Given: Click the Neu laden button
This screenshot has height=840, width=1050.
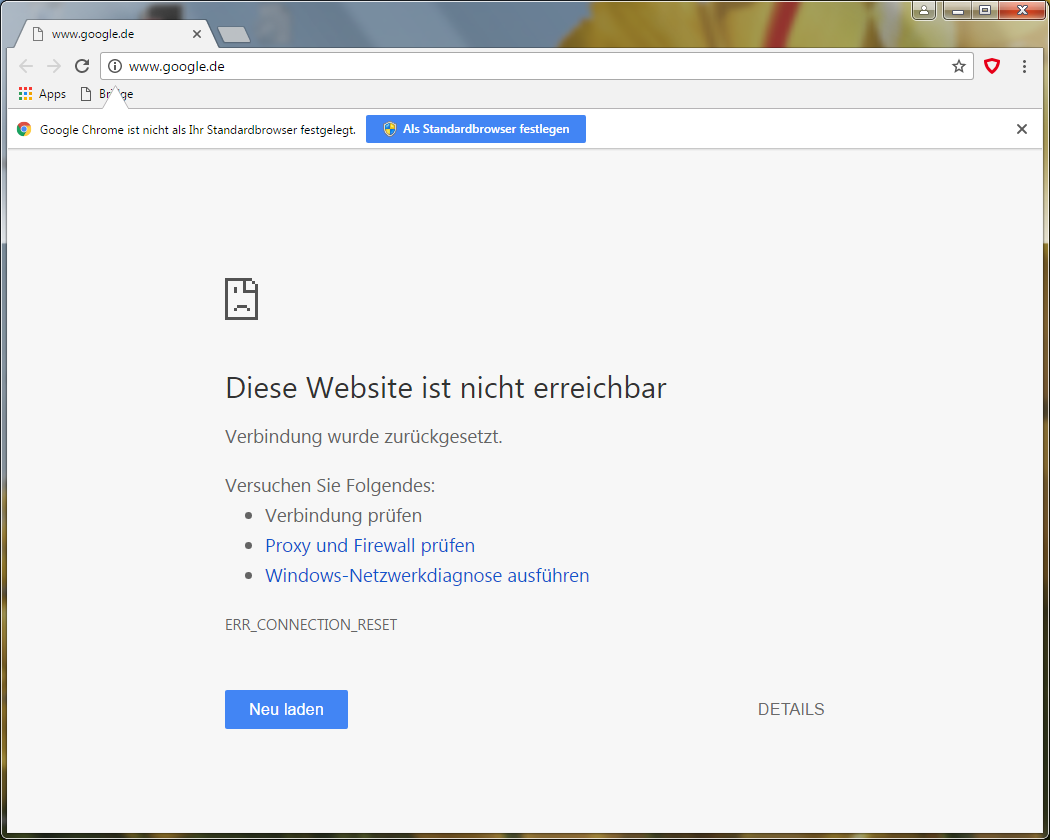Looking at the screenshot, I should pyautogui.click(x=286, y=709).
